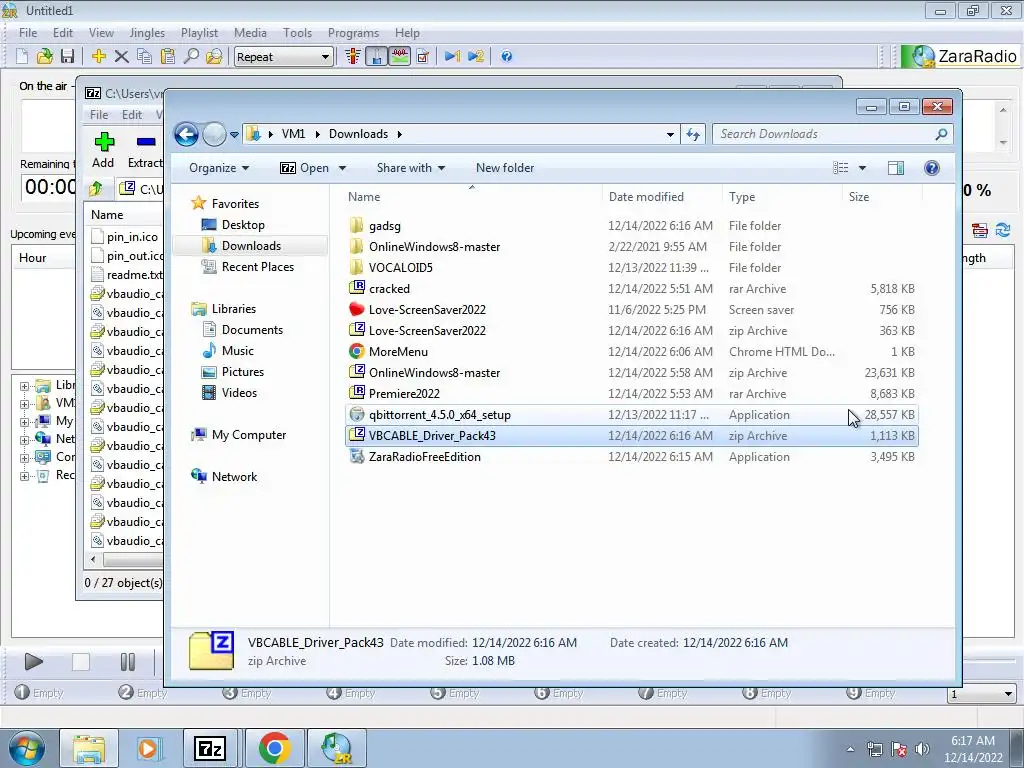Expand the arrow next to Open

342,168
